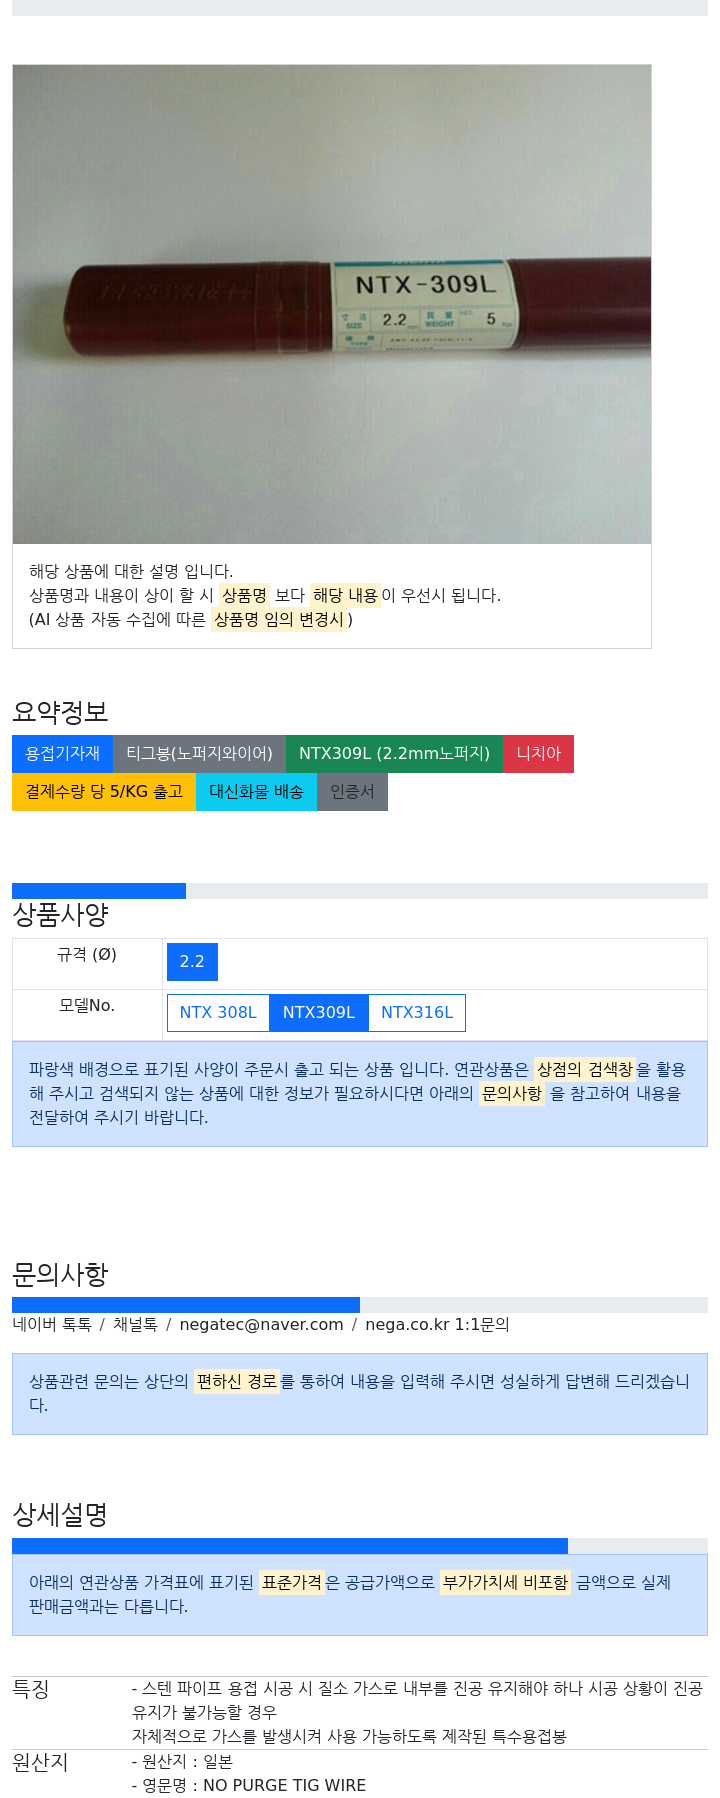Choose the 2.2 size option
720x1798 pixels.
click(x=192, y=962)
